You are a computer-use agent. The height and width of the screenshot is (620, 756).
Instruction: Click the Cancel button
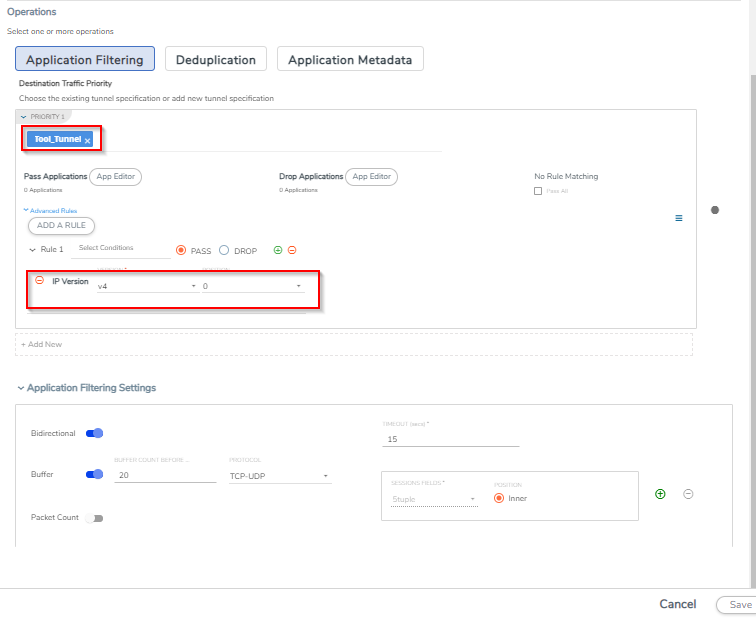[x=677, y=604]
